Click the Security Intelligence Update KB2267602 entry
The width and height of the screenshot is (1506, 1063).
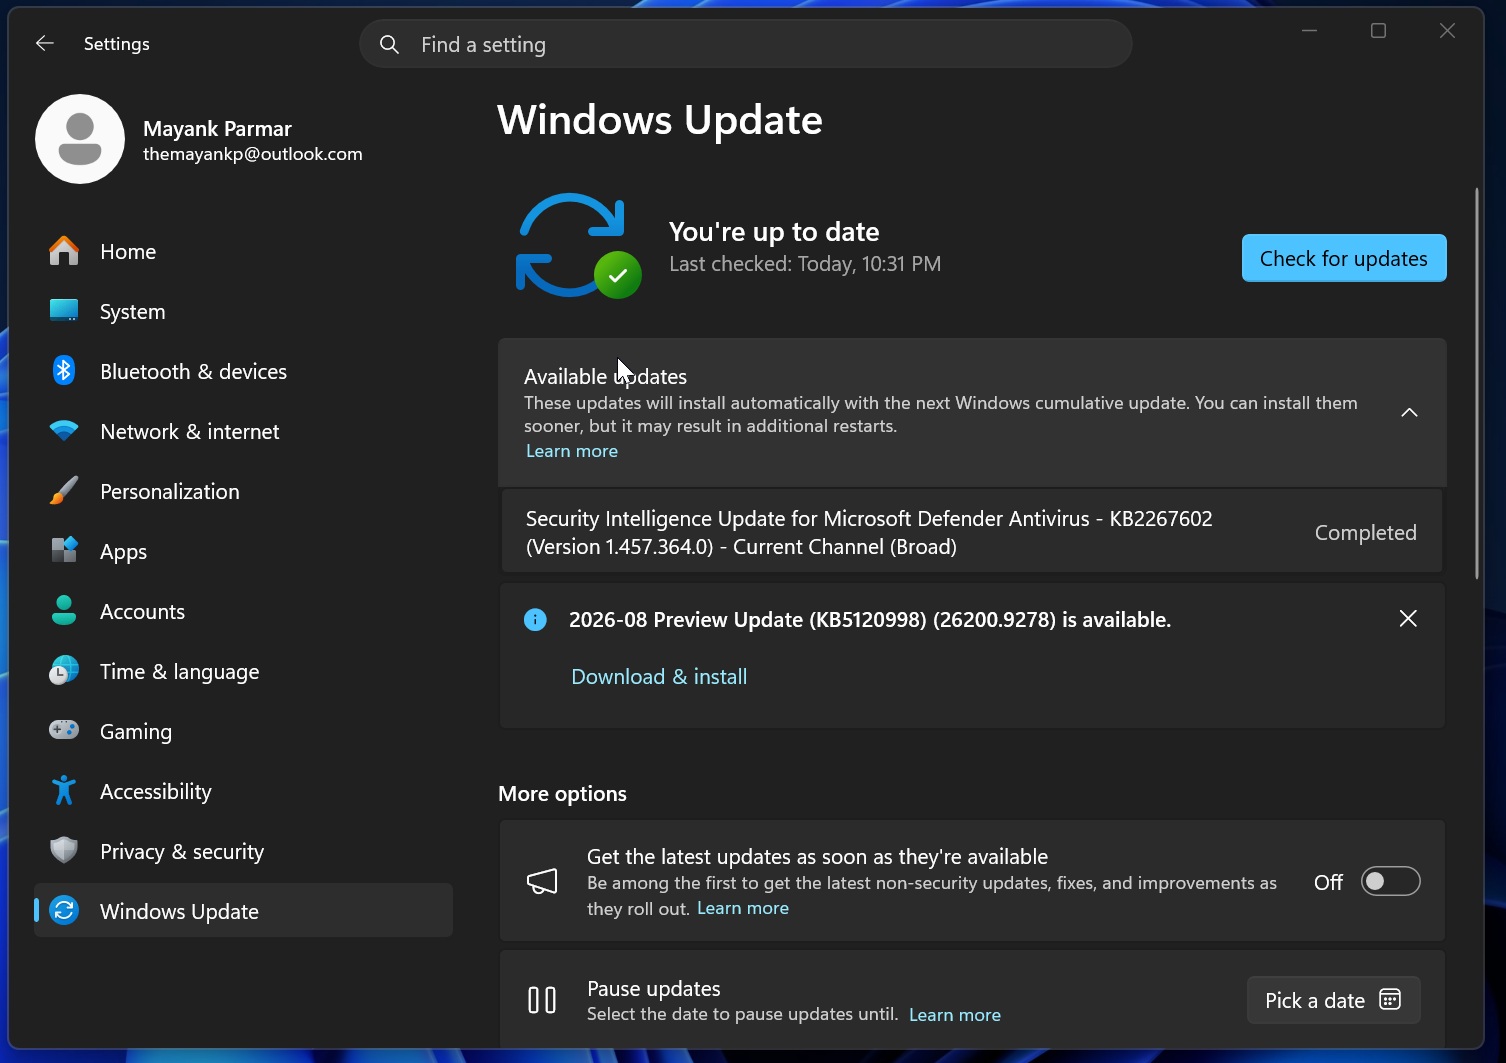click(972, 532)
